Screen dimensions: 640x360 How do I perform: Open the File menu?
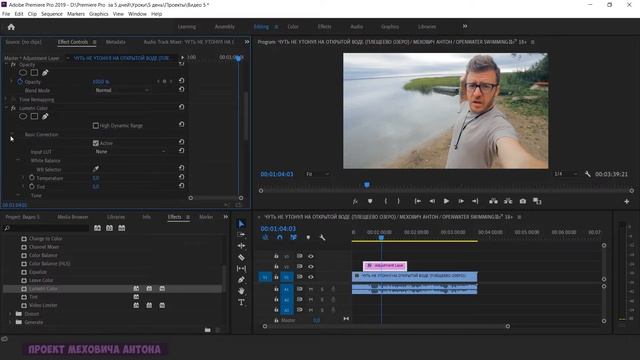pos(6,14)
